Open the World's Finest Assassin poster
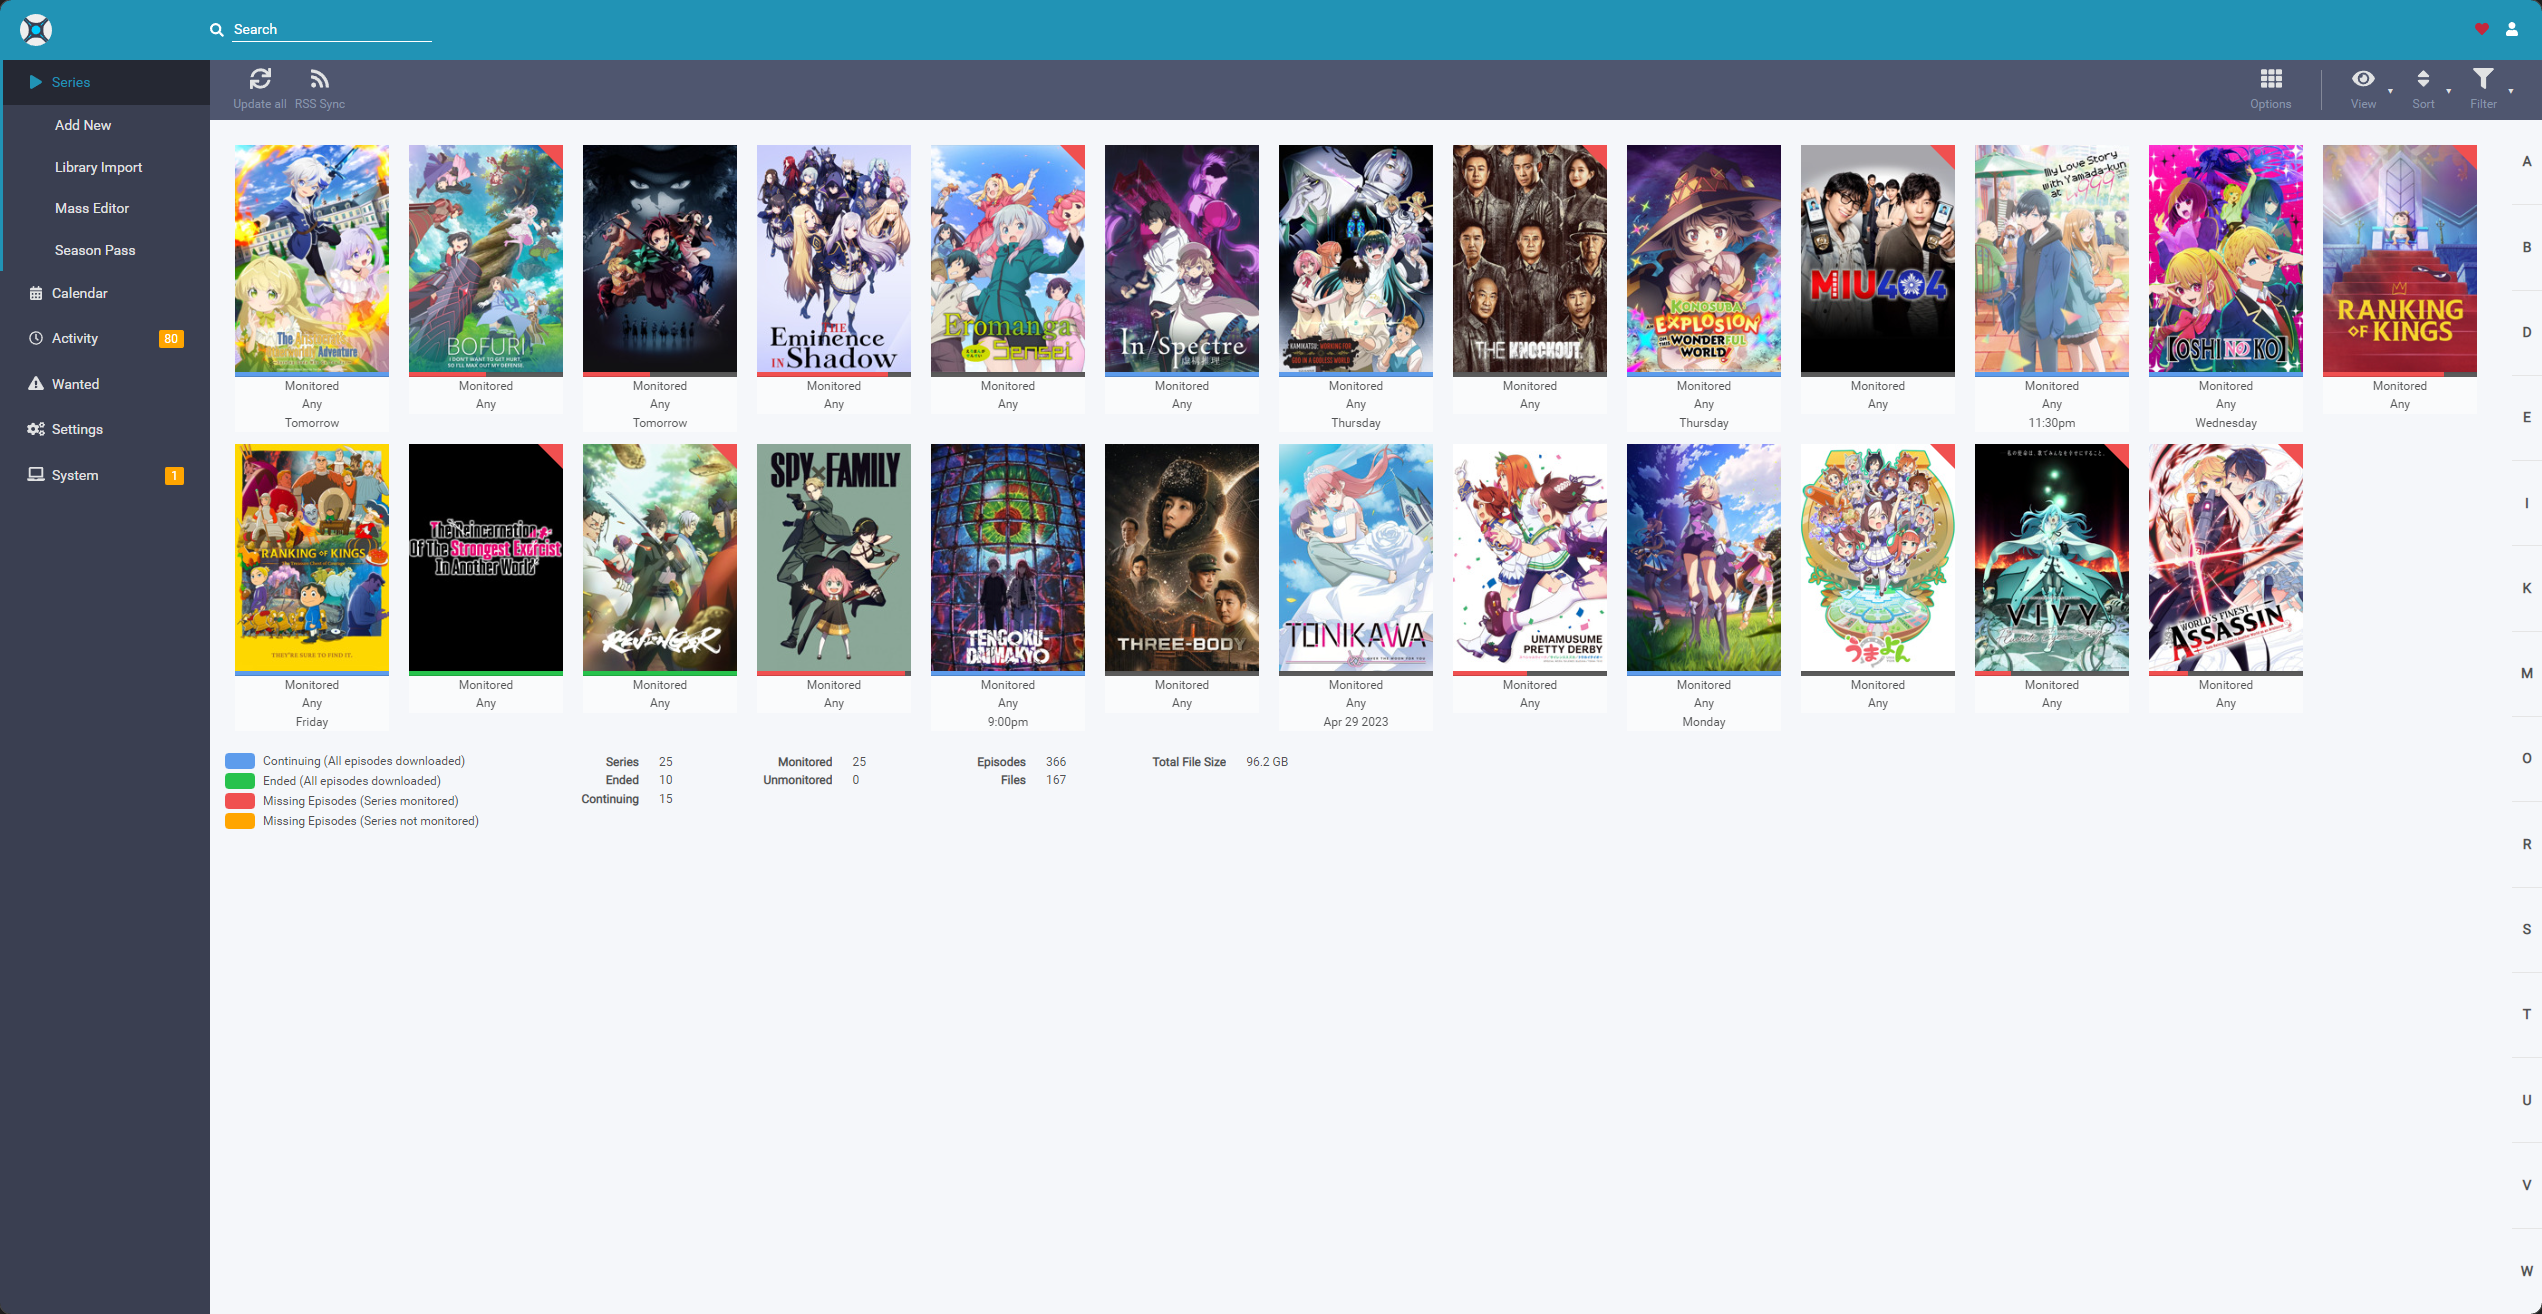This screenshot has width=2542, height=1314. (x=2226, y=558)
